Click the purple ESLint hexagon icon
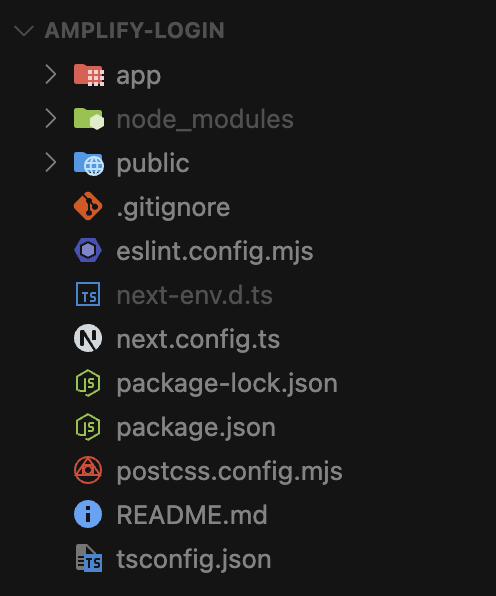Viewport: 496px width, 596px height. [x=88, y=250]
